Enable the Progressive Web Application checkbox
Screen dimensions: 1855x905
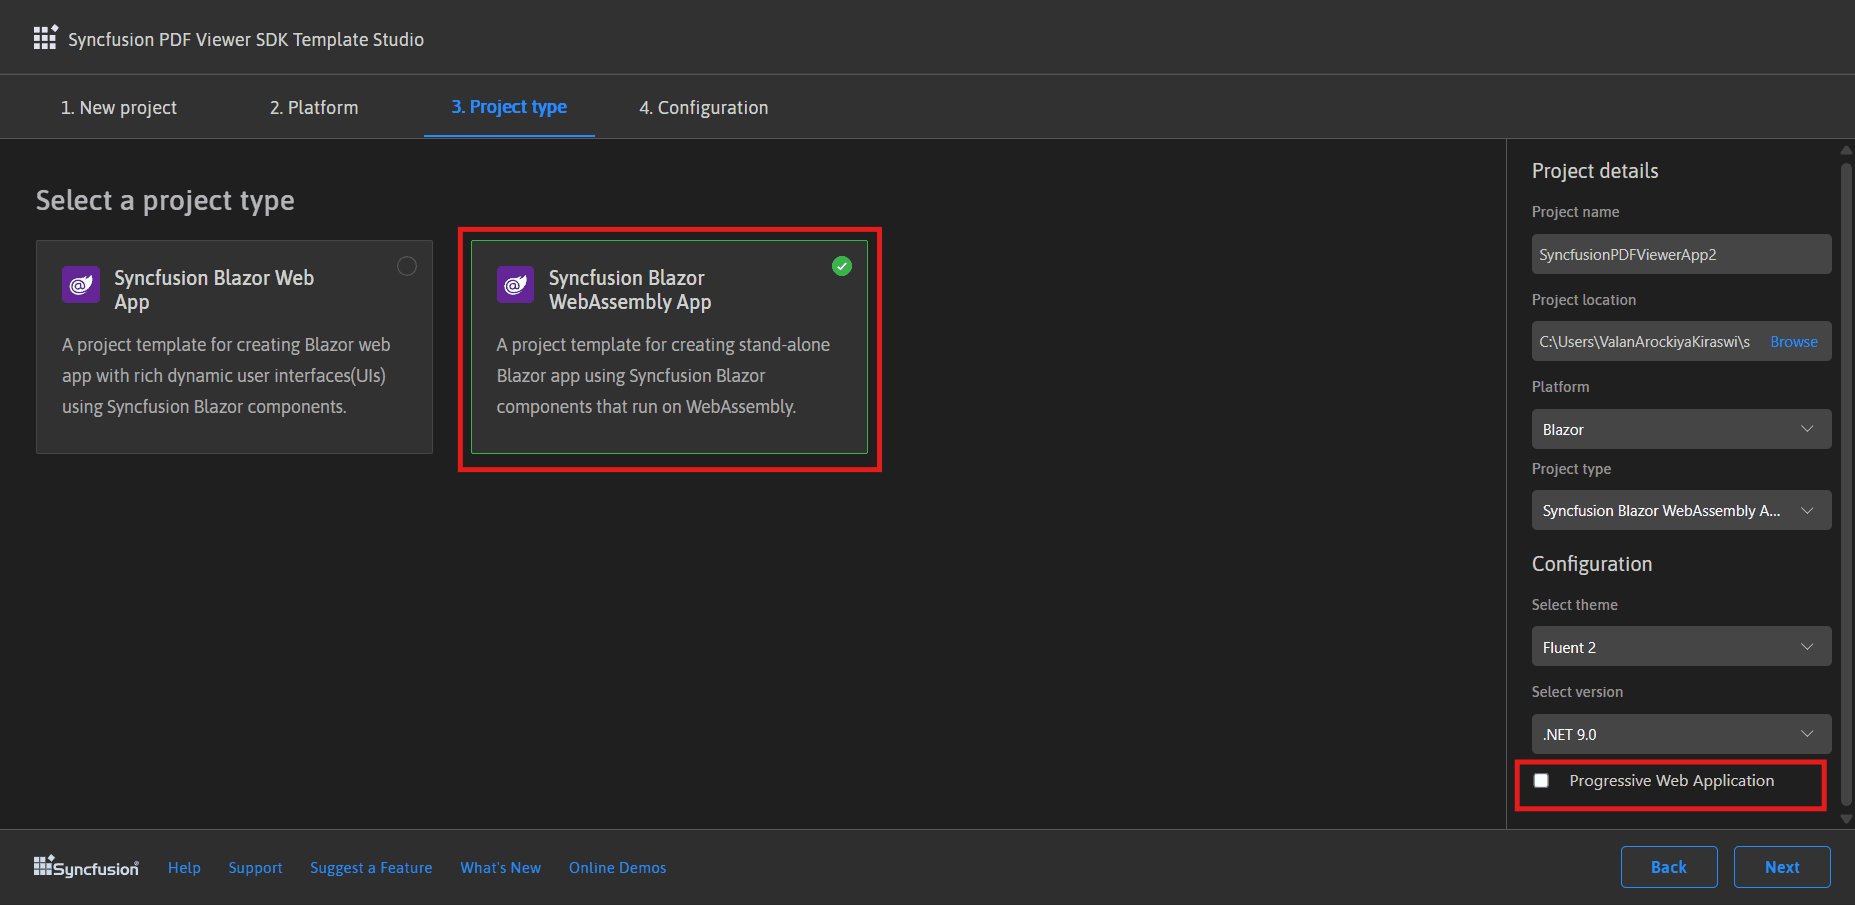coord(1541,781)
